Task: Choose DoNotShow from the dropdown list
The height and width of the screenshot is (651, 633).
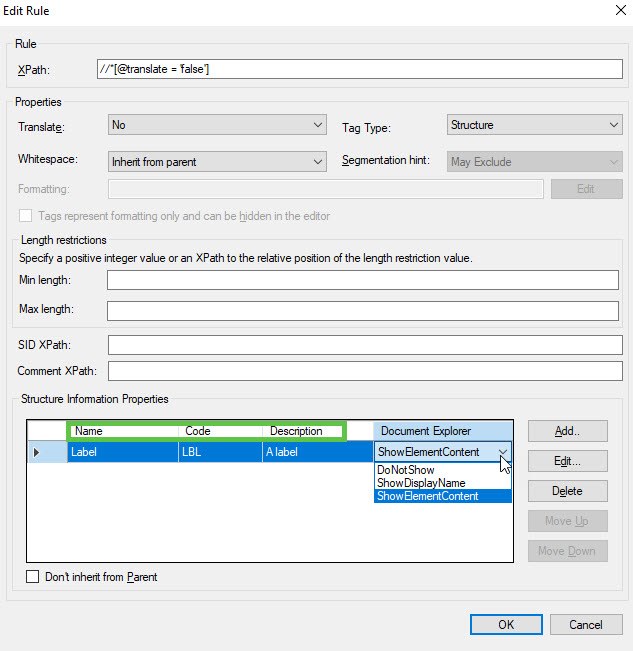Action: coord(442,470)
